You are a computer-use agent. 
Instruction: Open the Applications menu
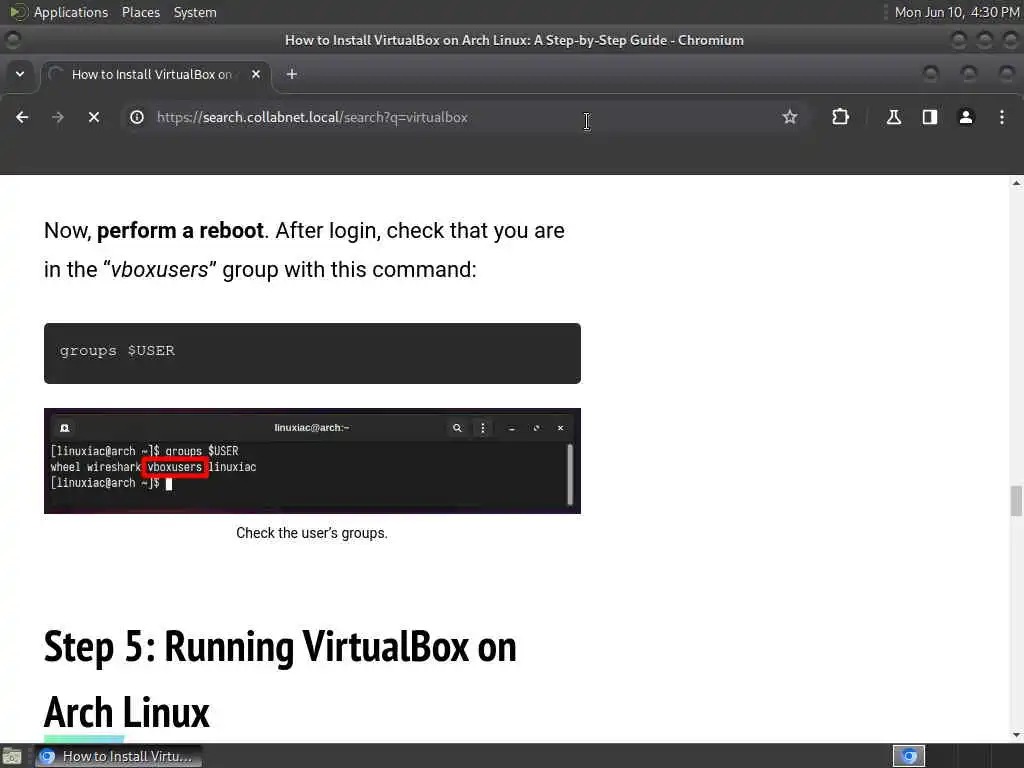pyautogui.click(x=71, y=12)
